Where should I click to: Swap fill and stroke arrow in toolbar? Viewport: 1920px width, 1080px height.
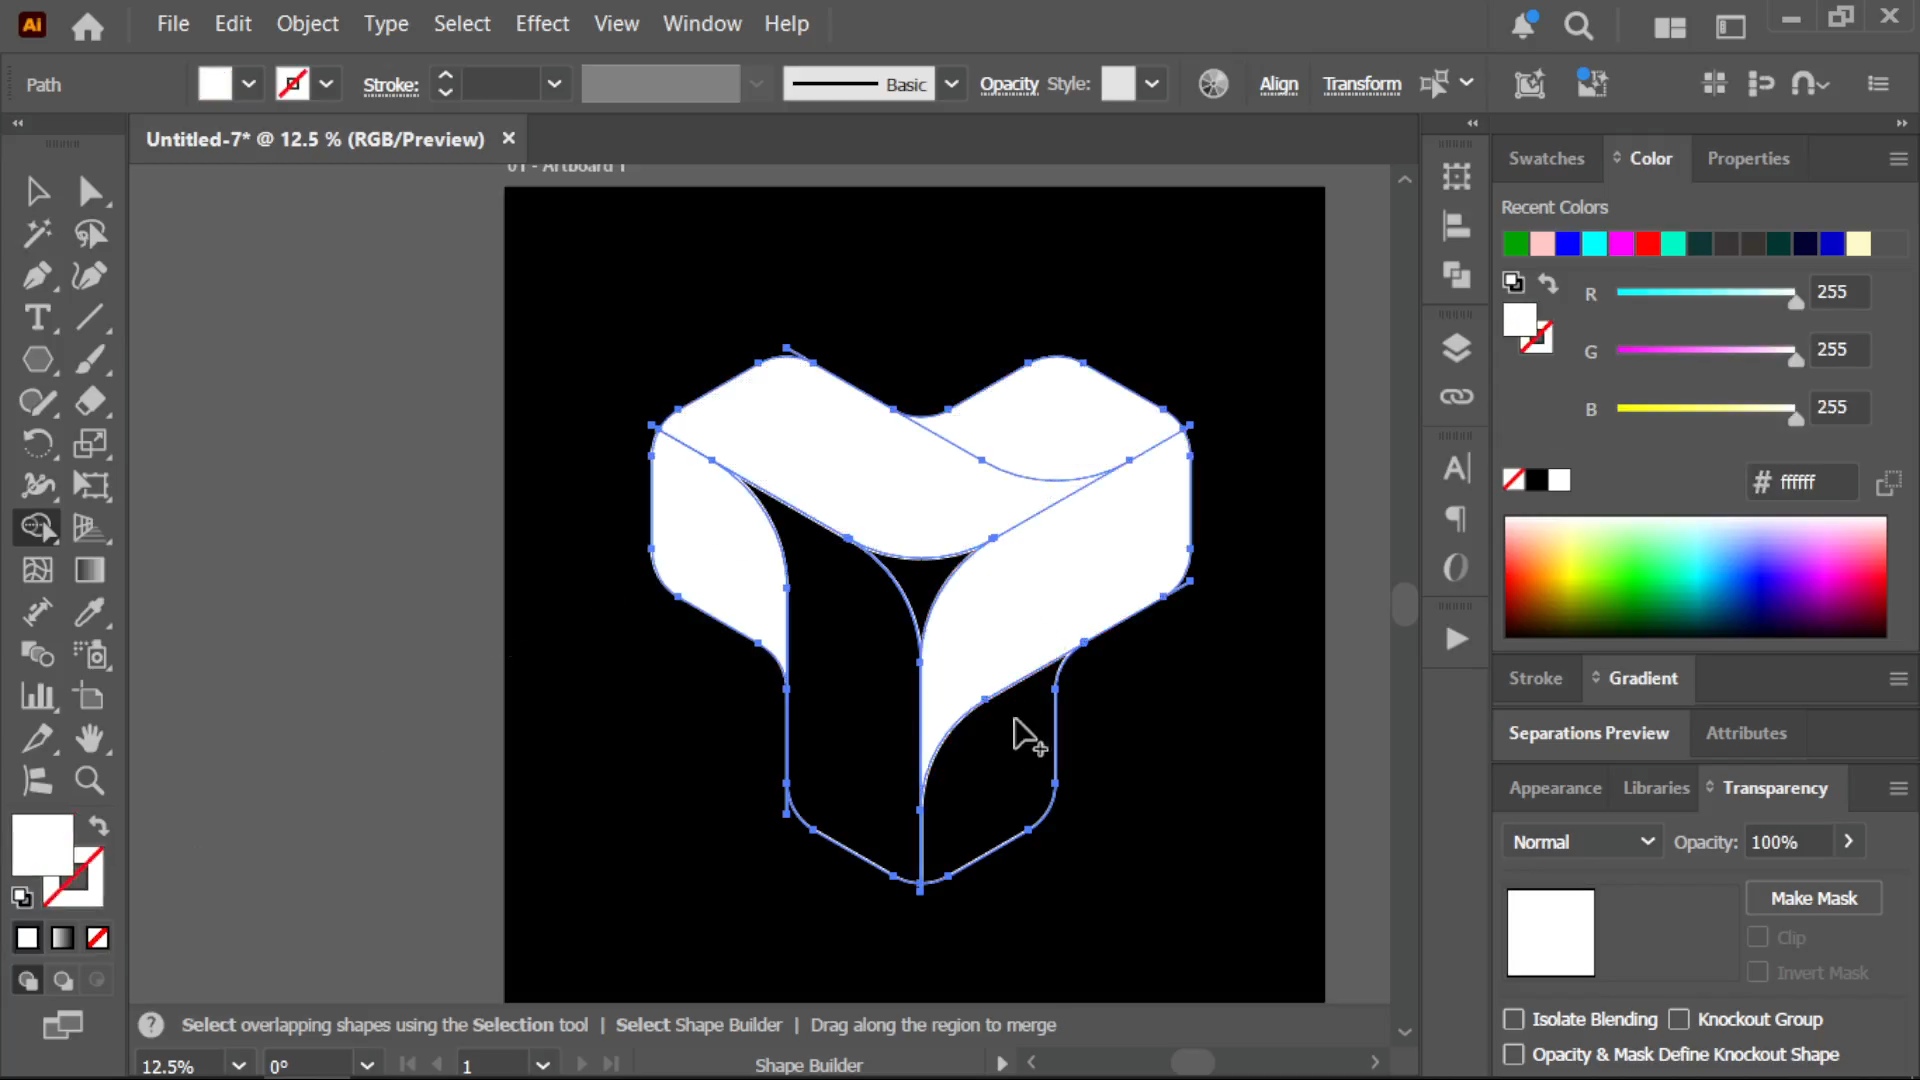[x=98, y=826]
